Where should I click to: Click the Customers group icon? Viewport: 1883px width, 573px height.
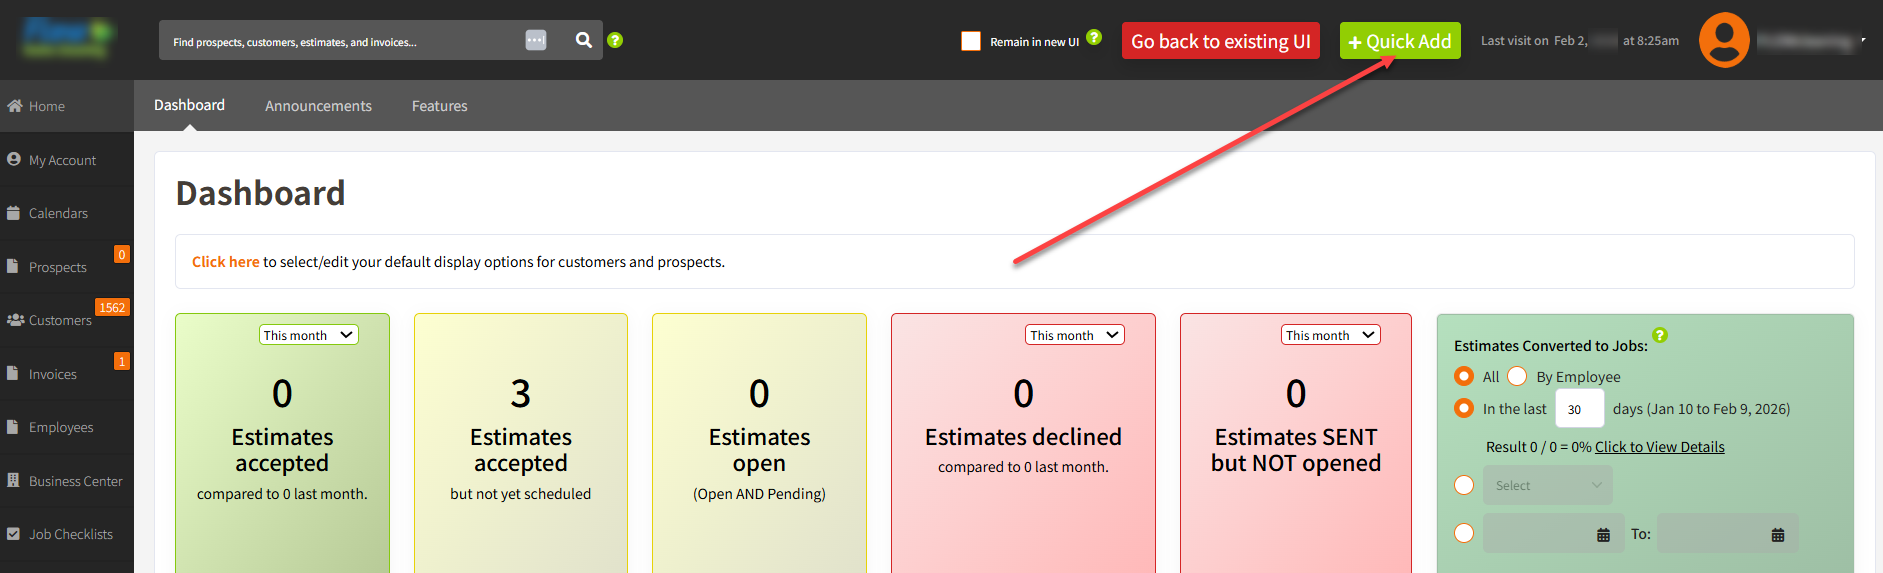point(15,320)
